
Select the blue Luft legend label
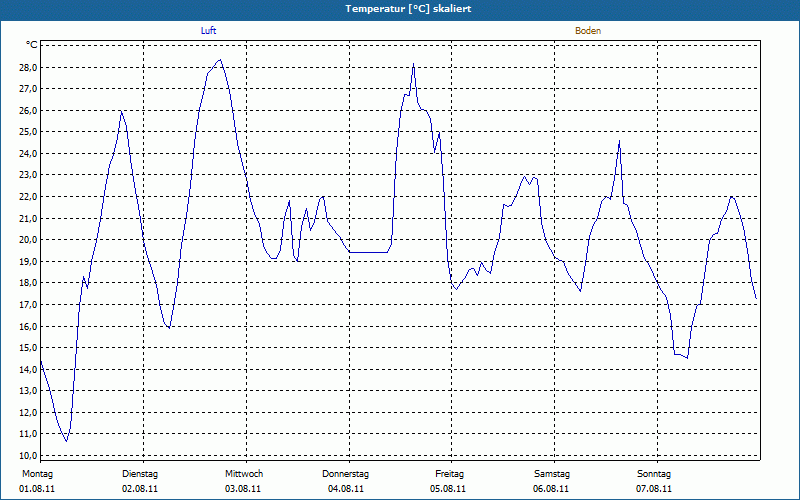click(x=208, y=31)
